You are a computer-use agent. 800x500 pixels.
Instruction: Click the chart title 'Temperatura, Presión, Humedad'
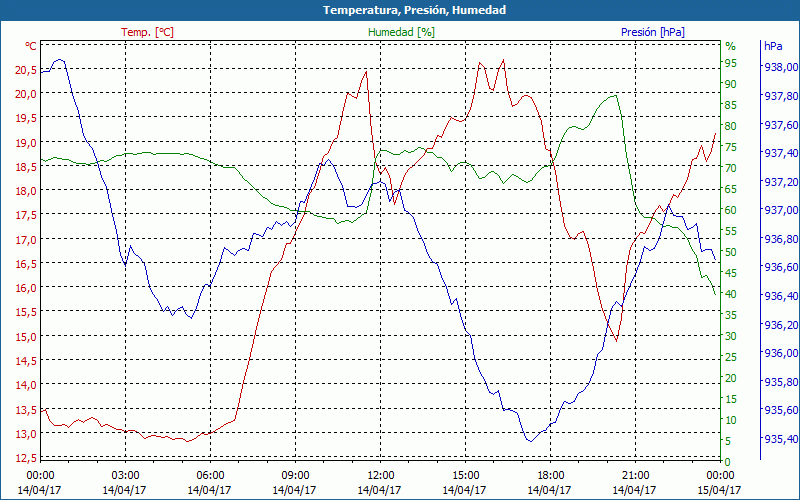click(x=414, y=10)
